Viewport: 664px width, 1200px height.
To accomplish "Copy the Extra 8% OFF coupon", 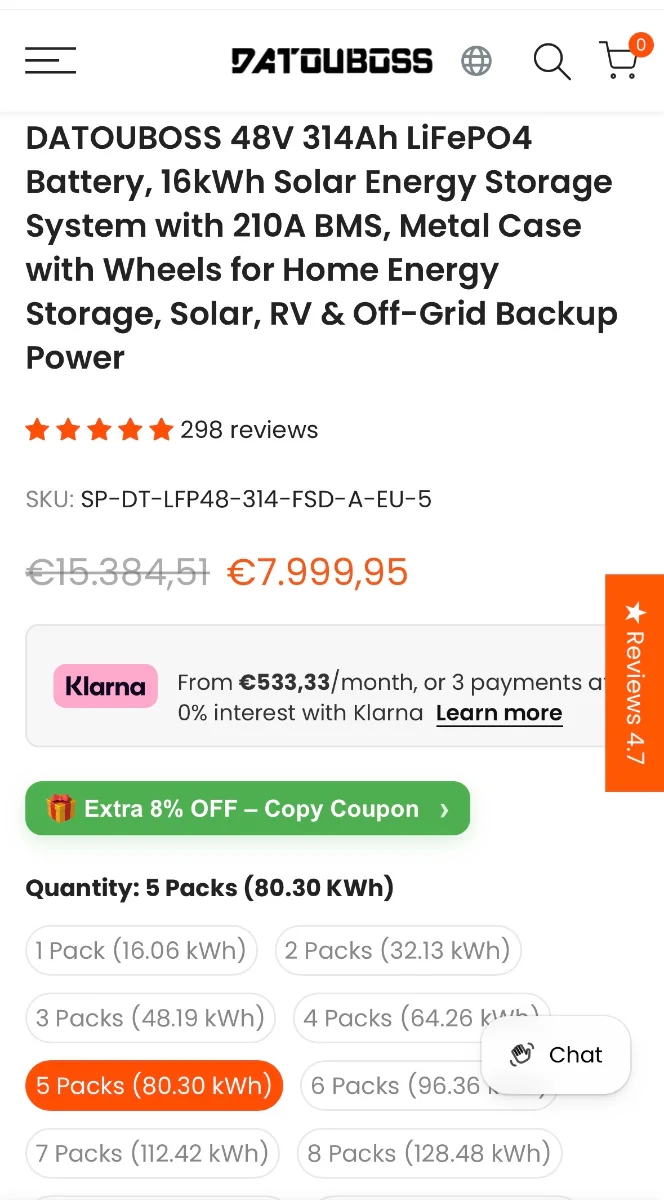I will tap(247, 808).
